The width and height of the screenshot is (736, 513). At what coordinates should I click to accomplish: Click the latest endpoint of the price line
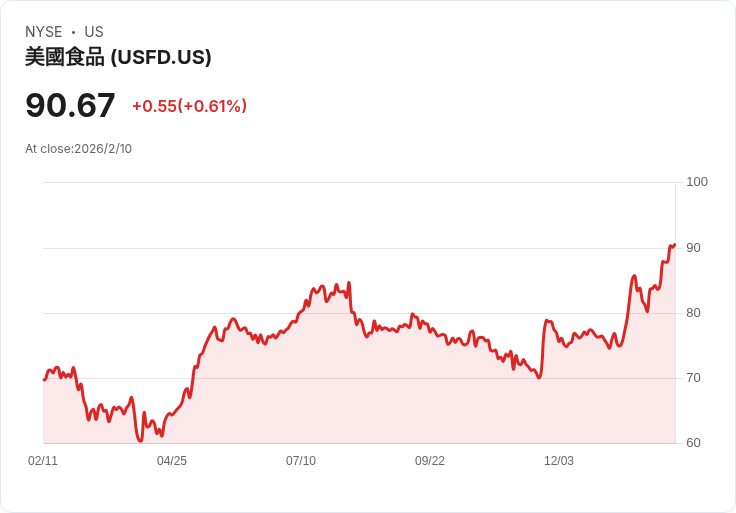coord(675,244)
